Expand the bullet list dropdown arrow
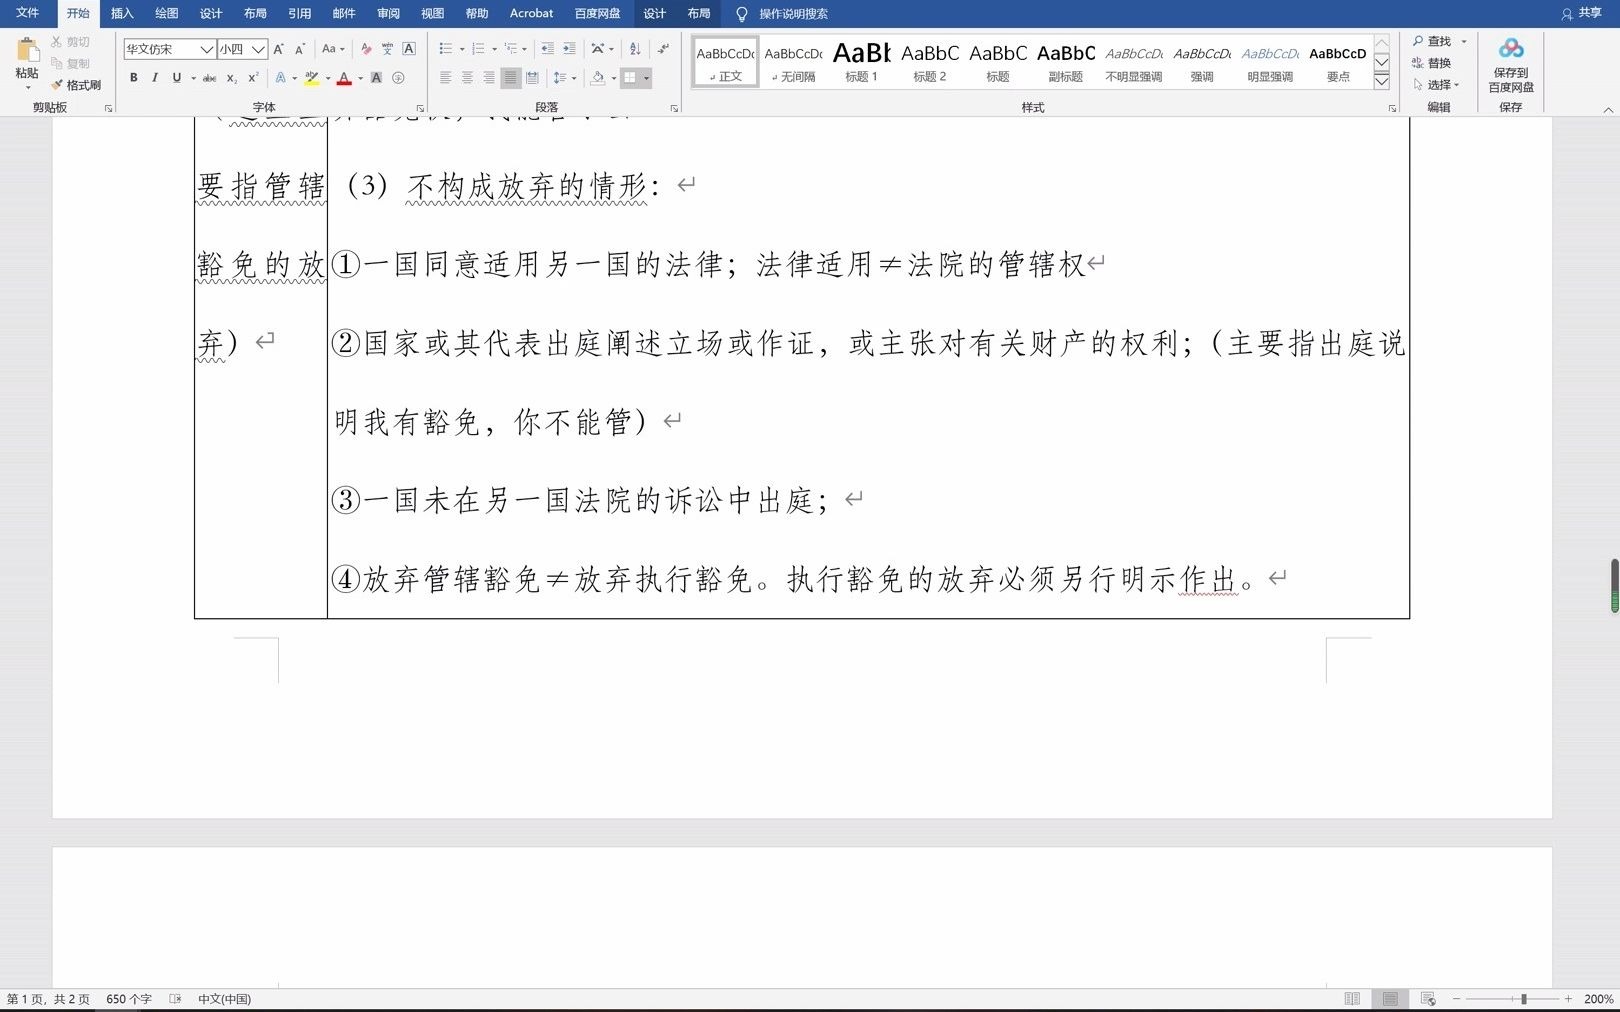Screen dimensions: 1620x1012 pyautogui.click(x=462, y=49)
